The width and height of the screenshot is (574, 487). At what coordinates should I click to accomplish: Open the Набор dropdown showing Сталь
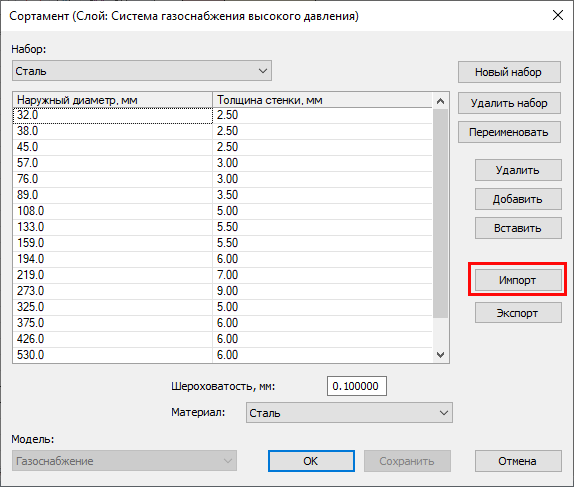click(x=142, y=71)
